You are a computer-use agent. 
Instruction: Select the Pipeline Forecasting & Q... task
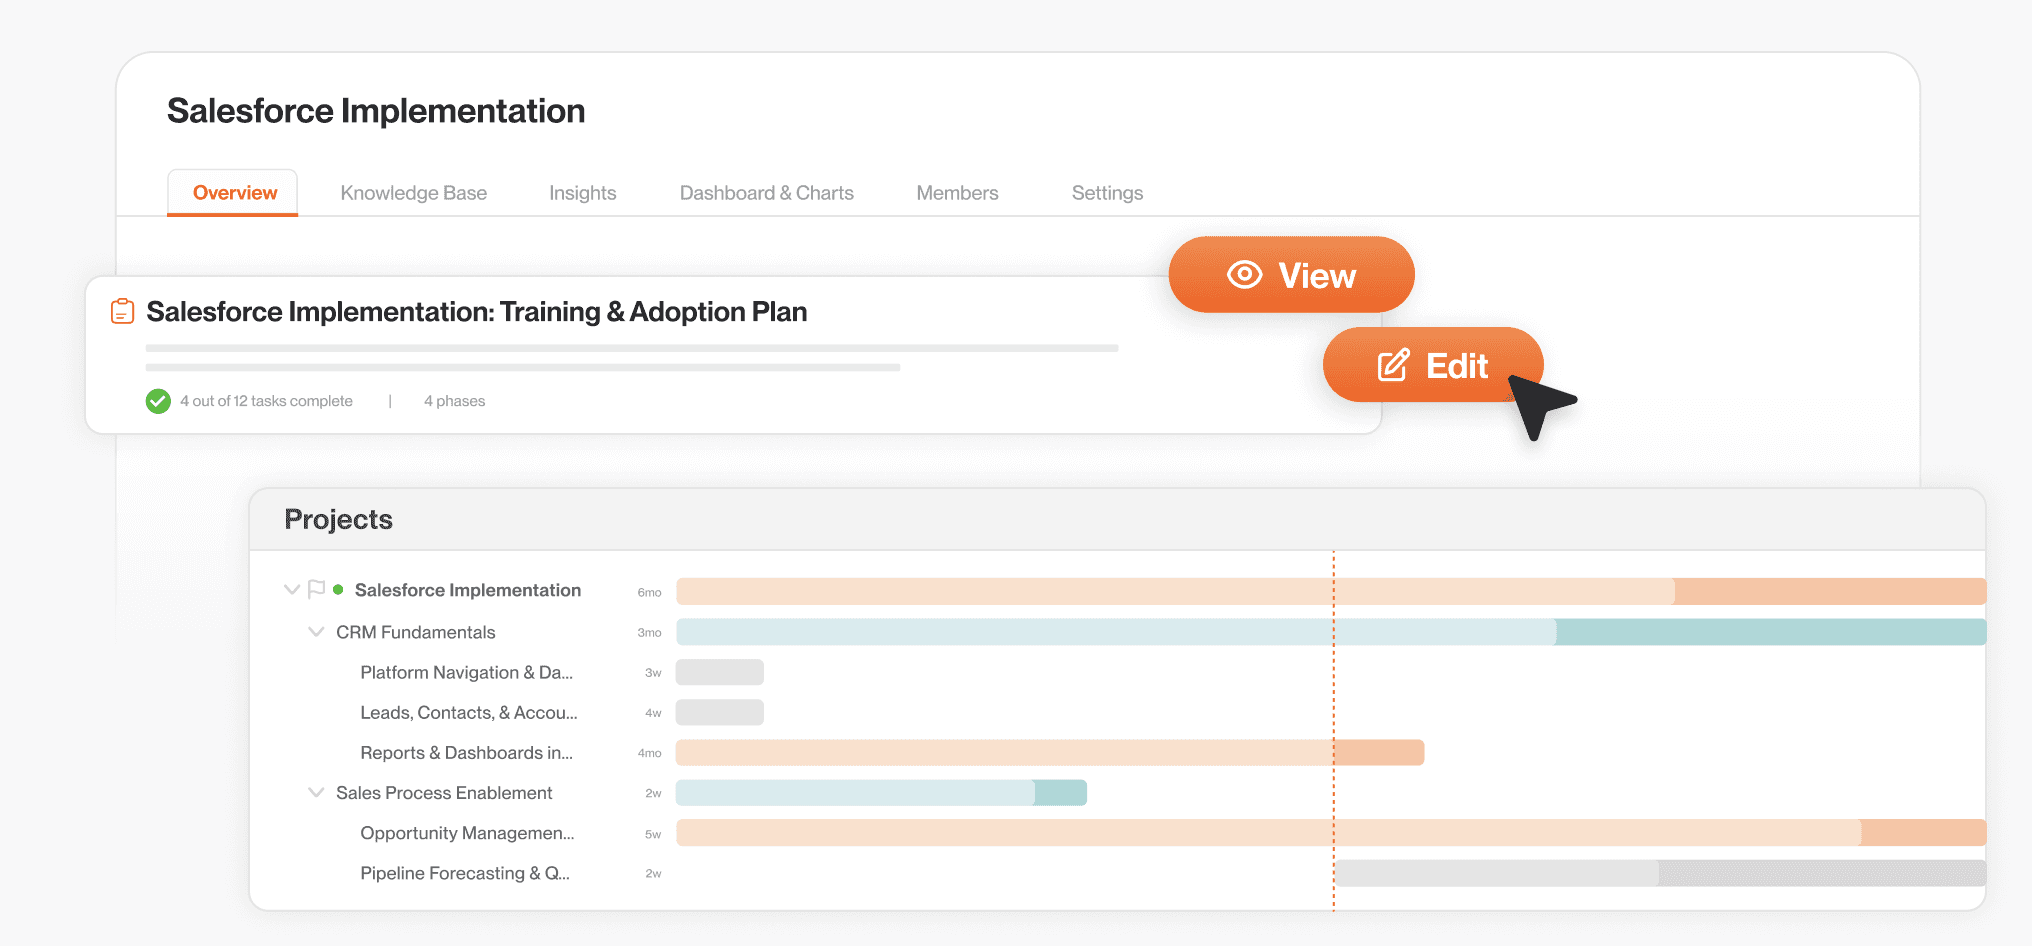tap(465, 873)
